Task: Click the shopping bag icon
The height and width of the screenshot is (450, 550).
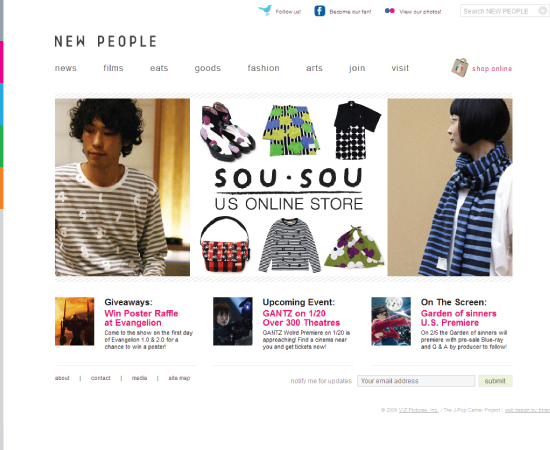Action: (x=460, y=68)
